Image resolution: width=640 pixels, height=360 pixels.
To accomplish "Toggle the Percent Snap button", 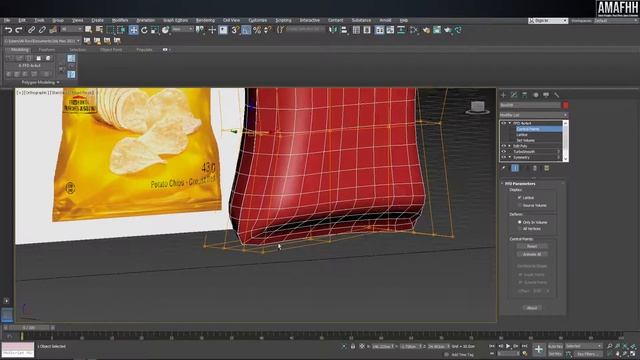I will (257, 30).
